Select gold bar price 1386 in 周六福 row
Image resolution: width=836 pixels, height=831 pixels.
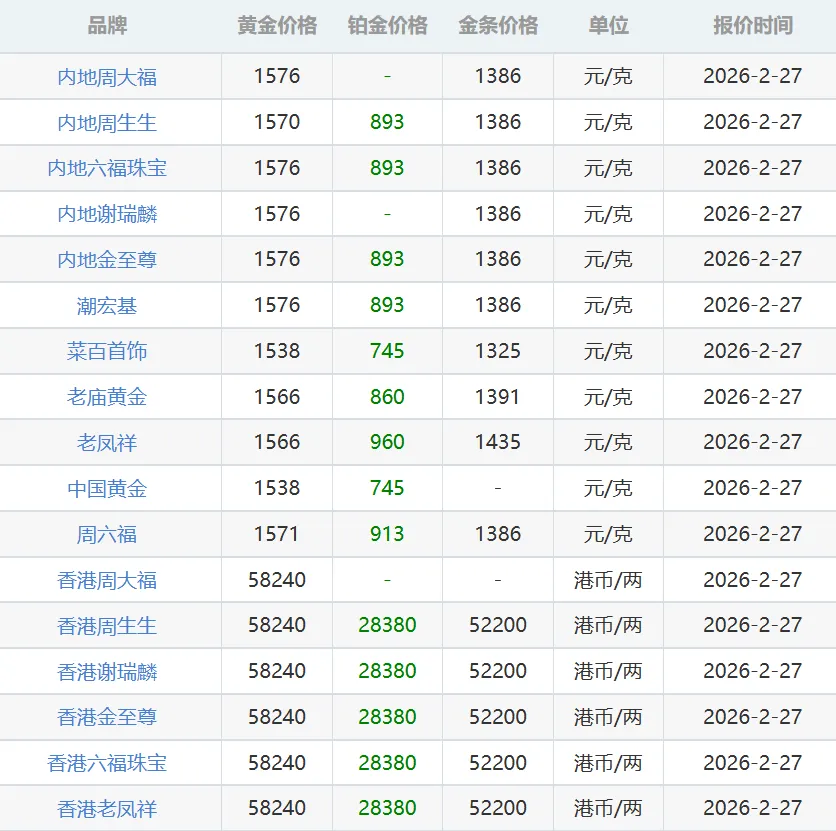tap(498, 534)
